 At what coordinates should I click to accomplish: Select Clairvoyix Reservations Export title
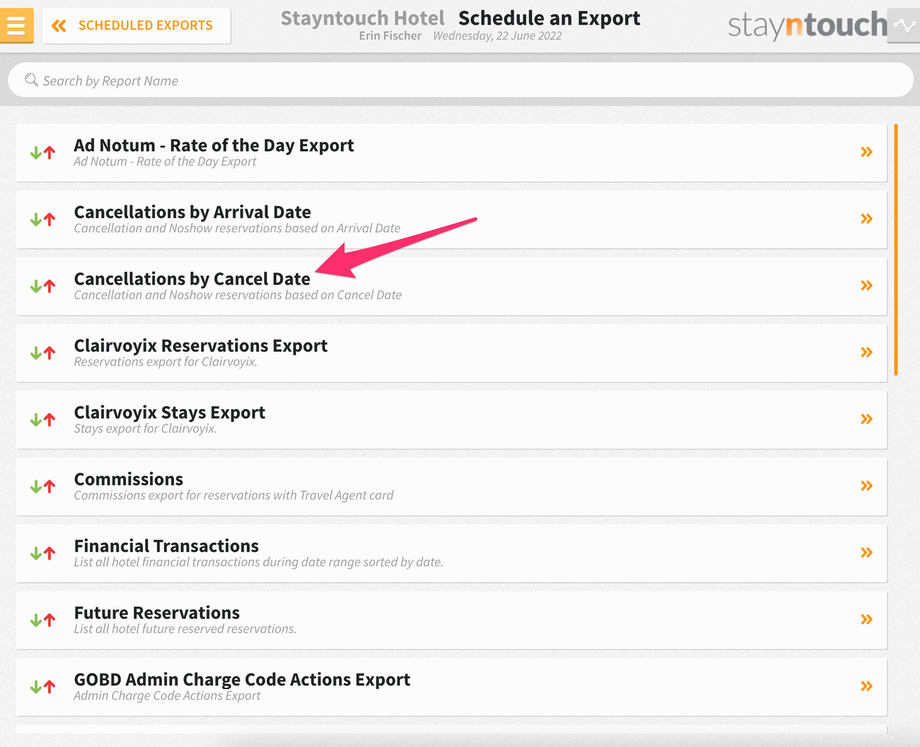click(201, 346)
